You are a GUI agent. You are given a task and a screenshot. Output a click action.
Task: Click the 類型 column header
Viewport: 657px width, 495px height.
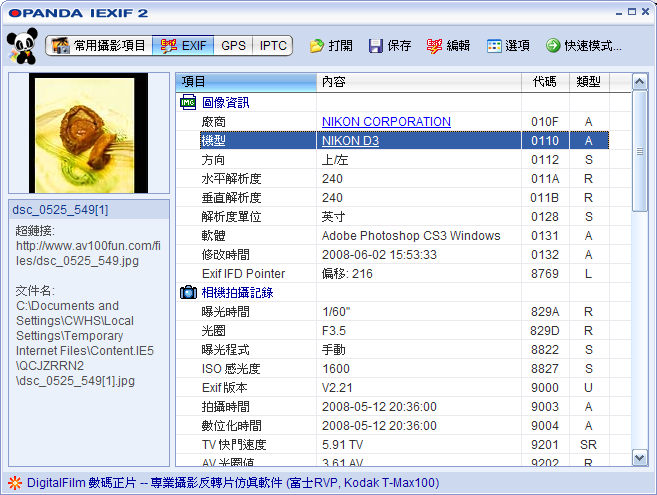tap(589, 82)
